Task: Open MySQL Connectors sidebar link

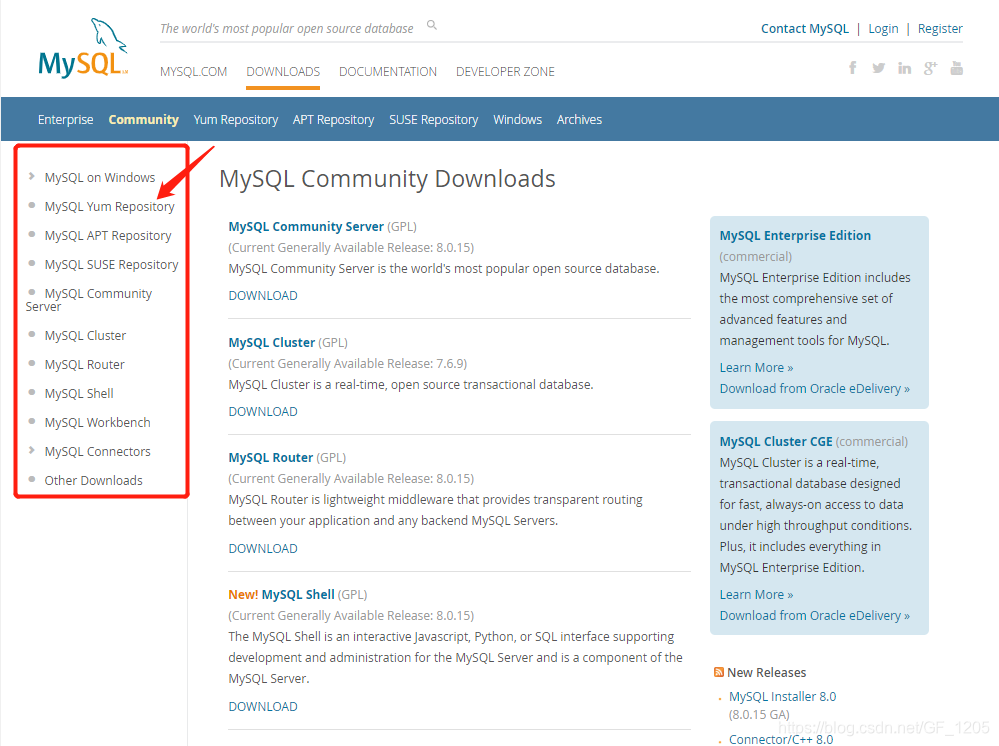Action: [97, 452]
